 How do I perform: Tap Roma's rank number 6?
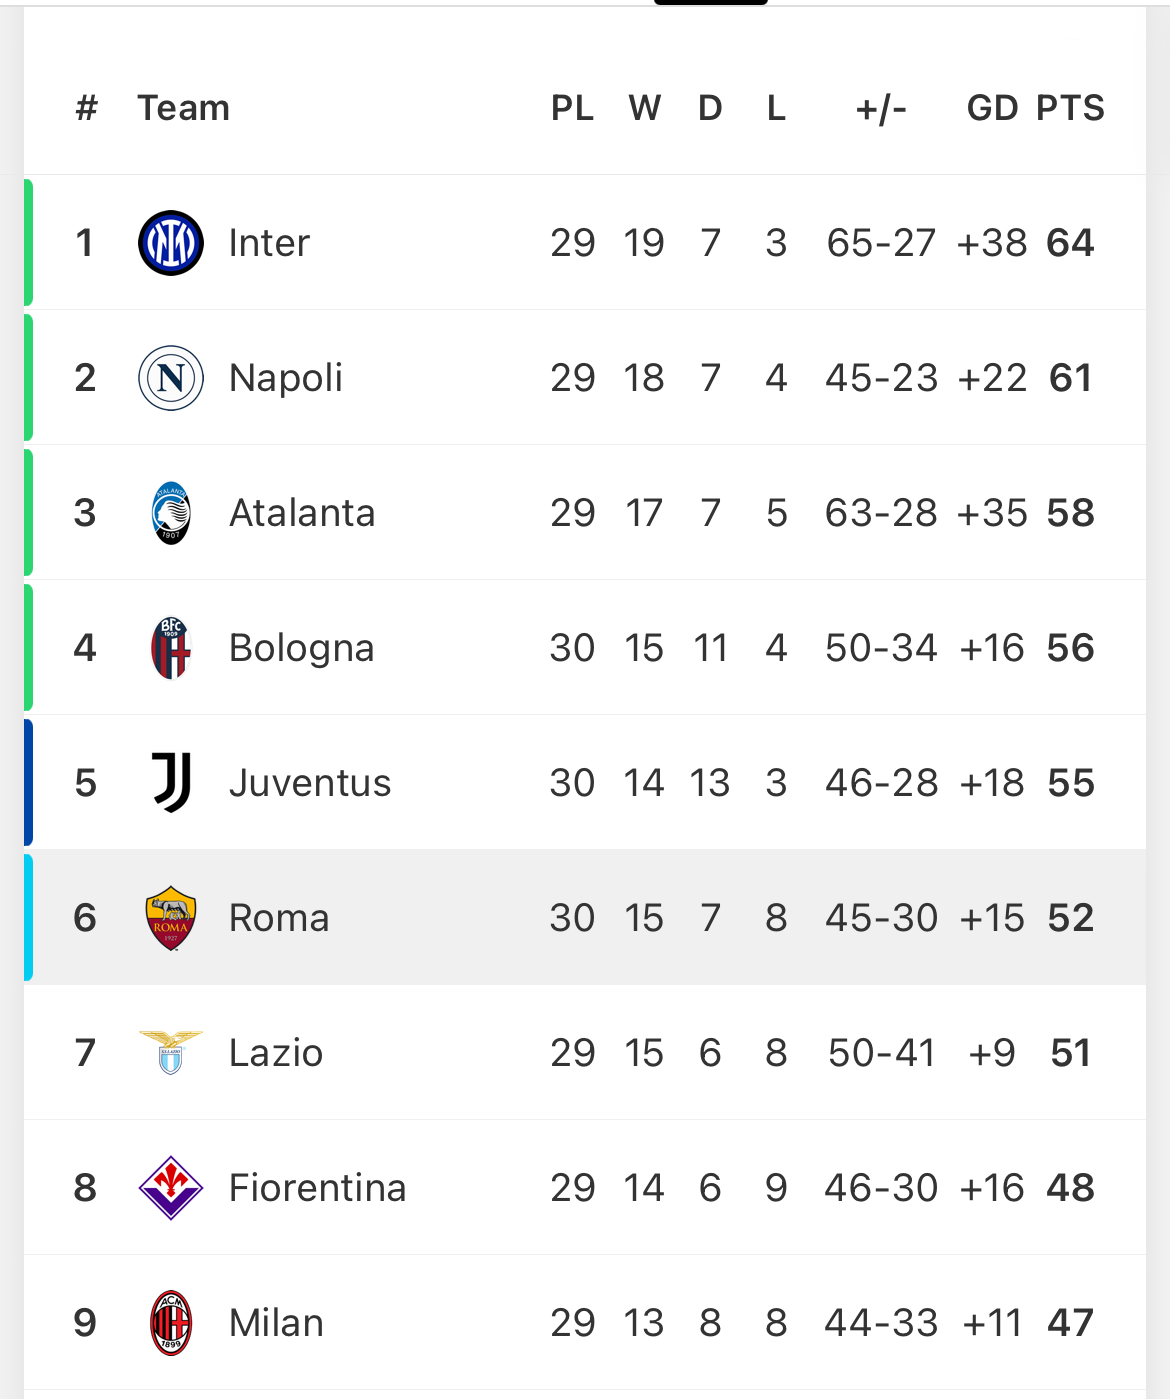pyautogui.click(x=85, y=918)
